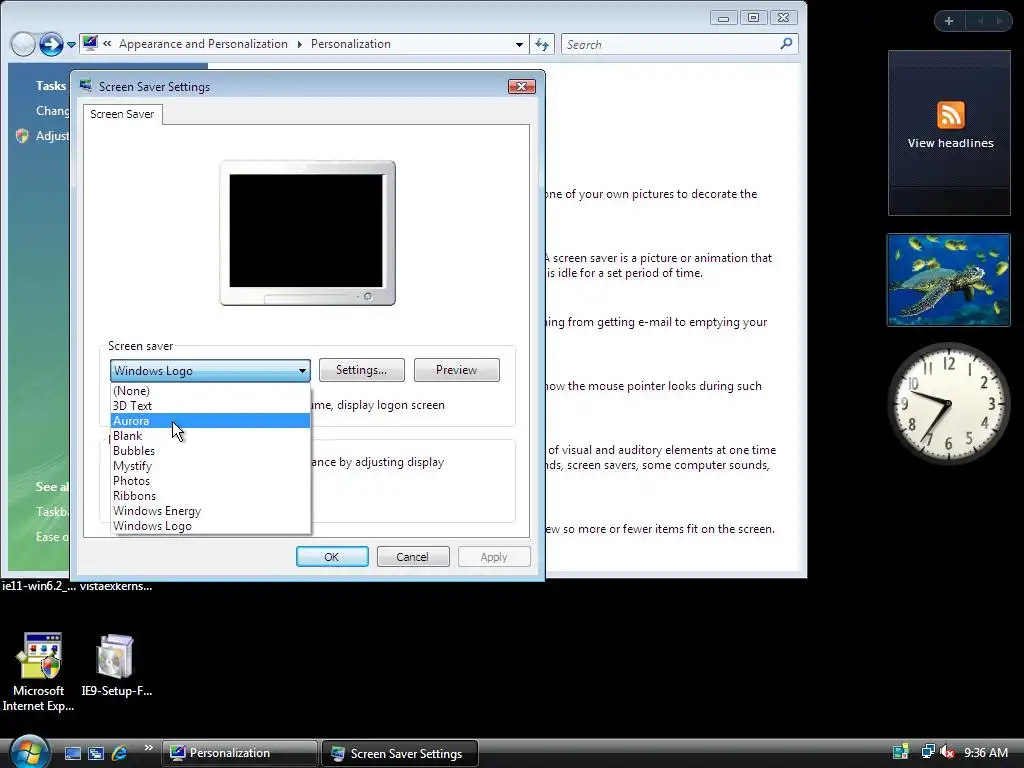Open IE9-Setup-F... desktop icon
This screenshot has height=768, width=1024.
point(116,665)
